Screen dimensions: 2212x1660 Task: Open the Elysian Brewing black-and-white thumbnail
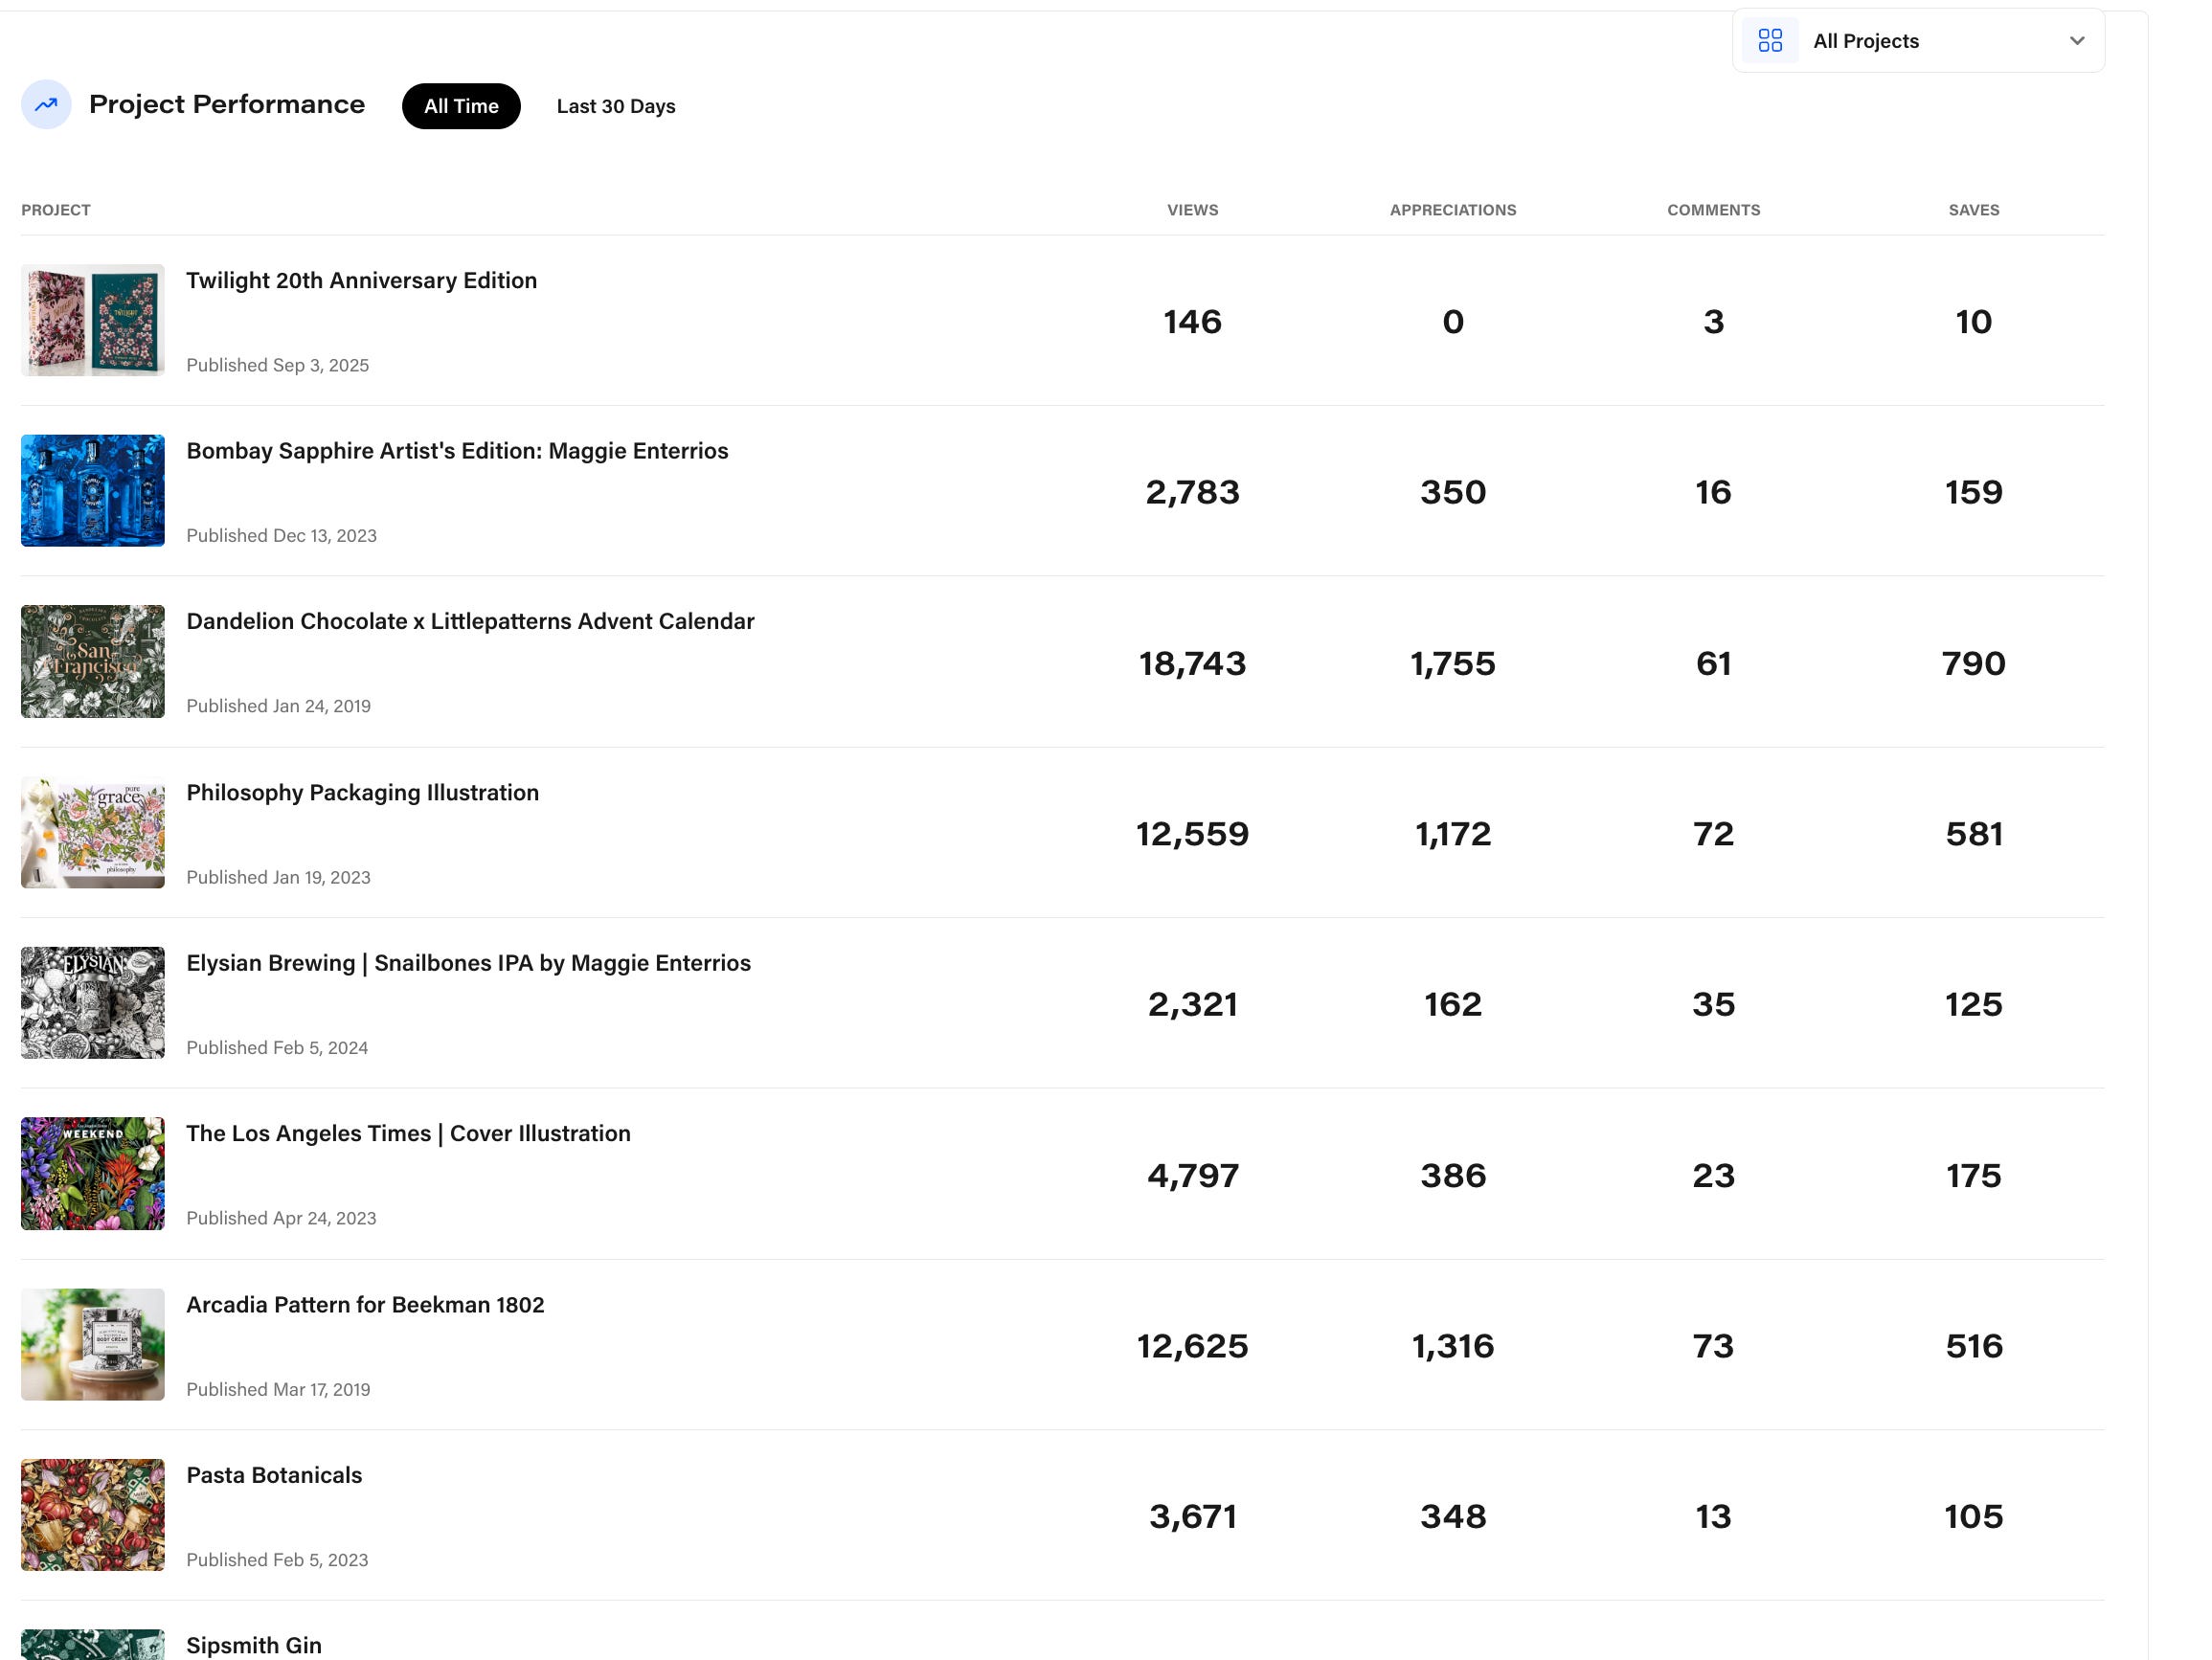click(92, 1002)
